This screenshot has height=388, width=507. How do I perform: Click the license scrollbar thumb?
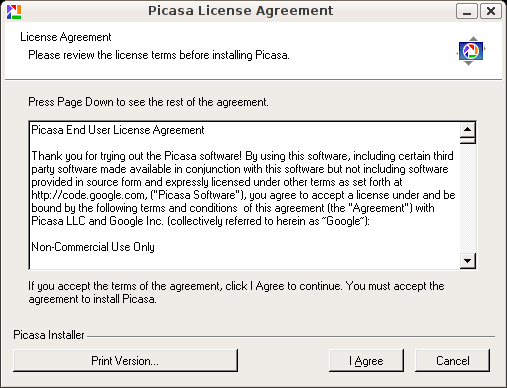(468, 140)
